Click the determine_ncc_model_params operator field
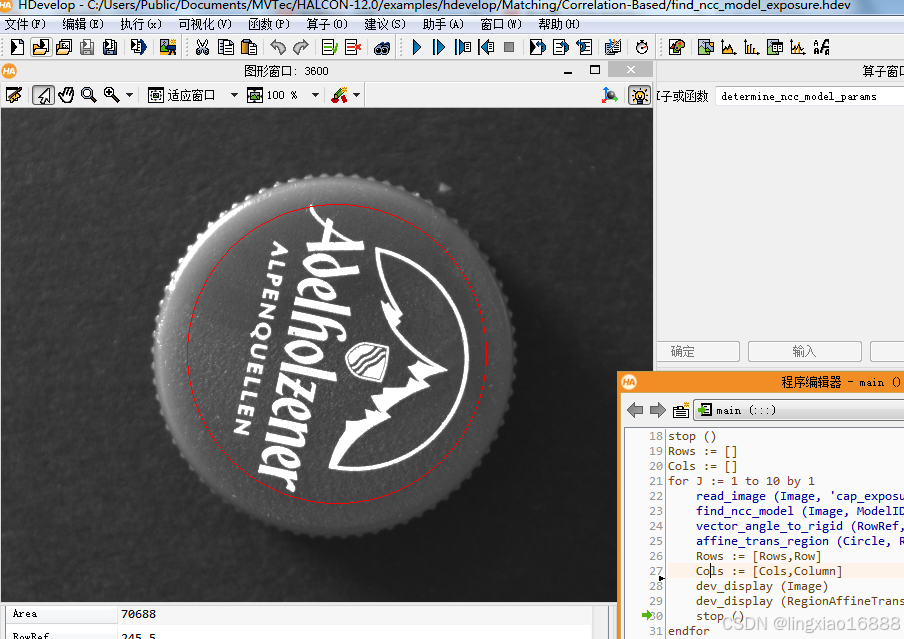Screen dimensions: 904x639 coord(809,96)
